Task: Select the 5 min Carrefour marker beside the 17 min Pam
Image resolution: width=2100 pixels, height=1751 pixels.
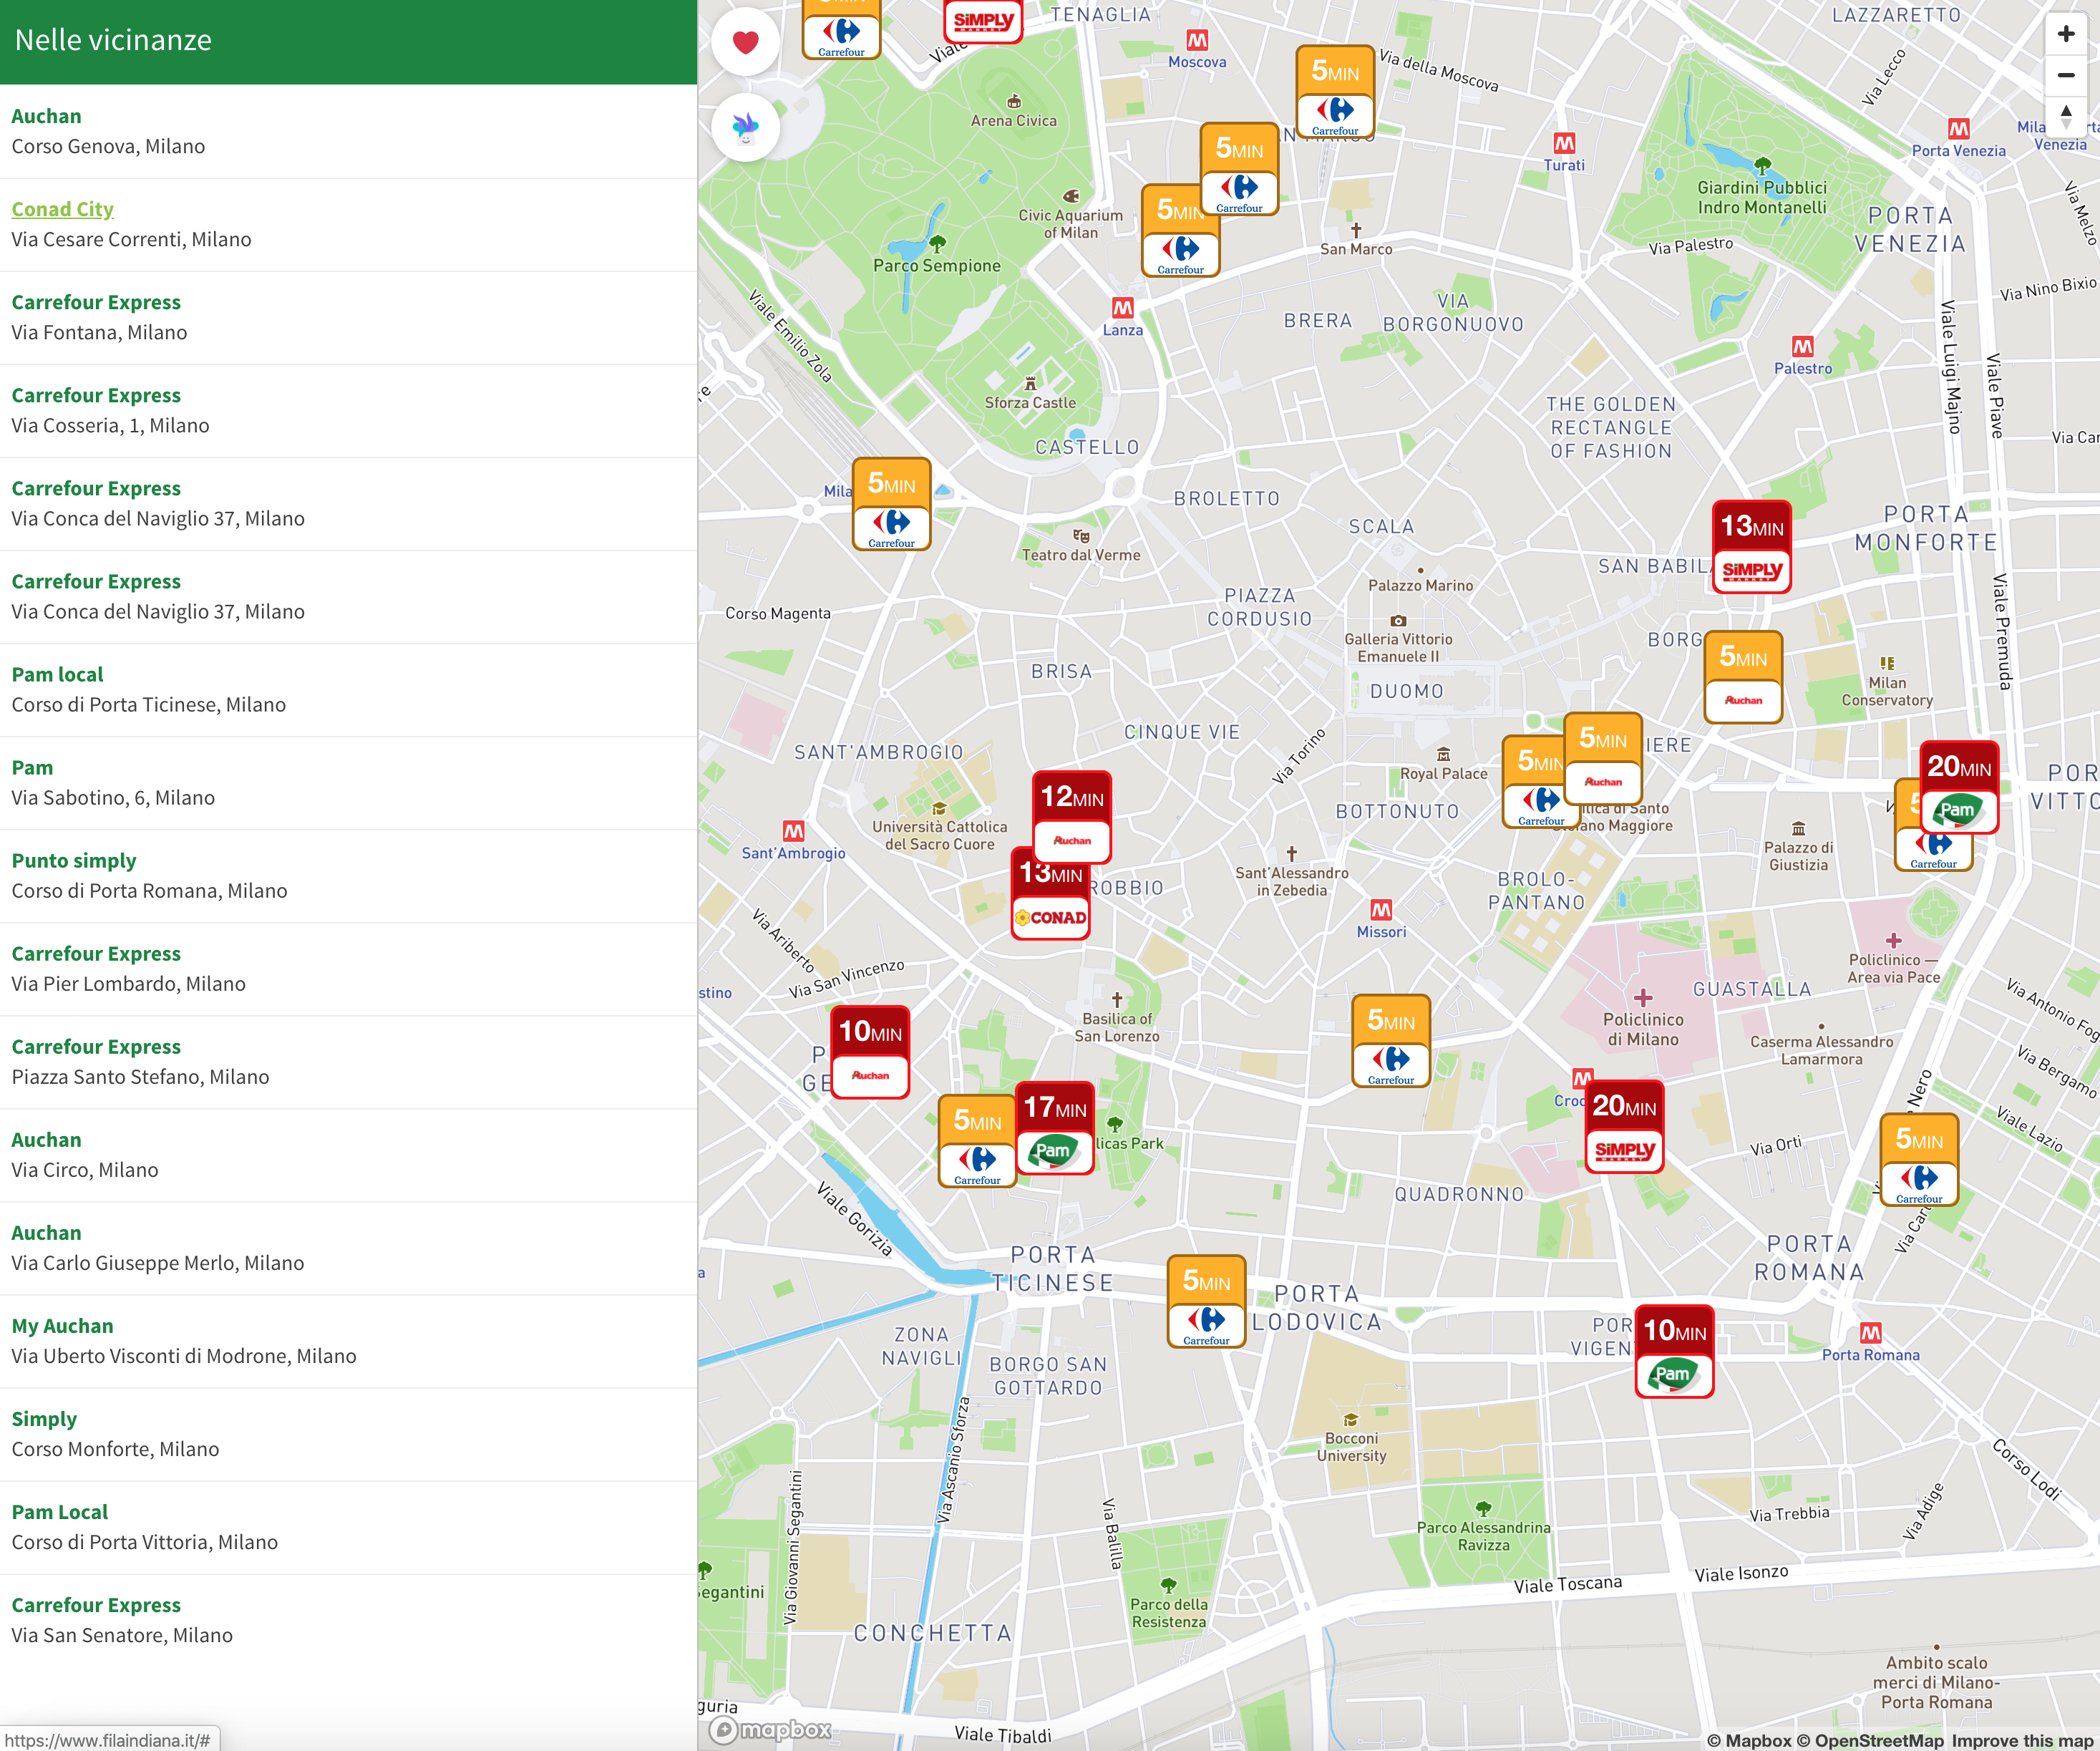Action: tap(977, 1141)
